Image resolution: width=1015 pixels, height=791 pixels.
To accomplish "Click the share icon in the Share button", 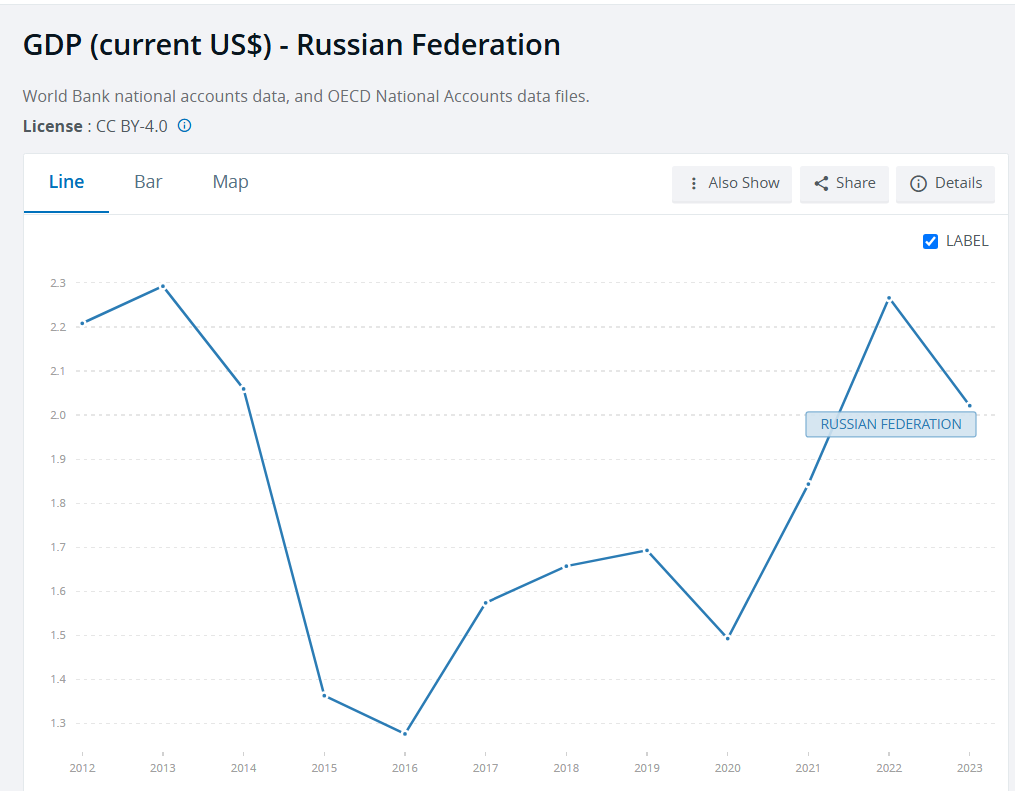I will [821, 184].
